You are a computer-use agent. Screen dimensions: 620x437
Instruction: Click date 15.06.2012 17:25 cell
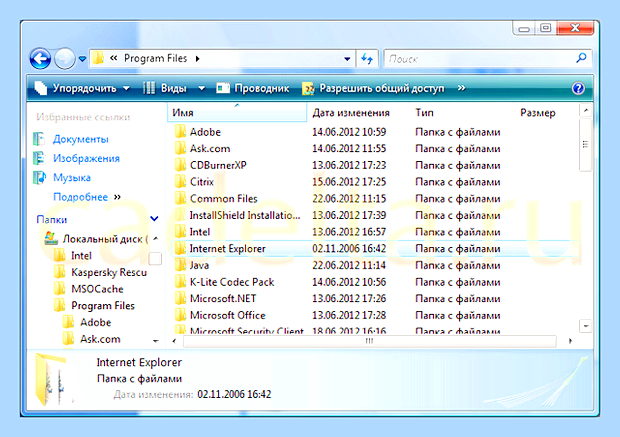[349, 182]
